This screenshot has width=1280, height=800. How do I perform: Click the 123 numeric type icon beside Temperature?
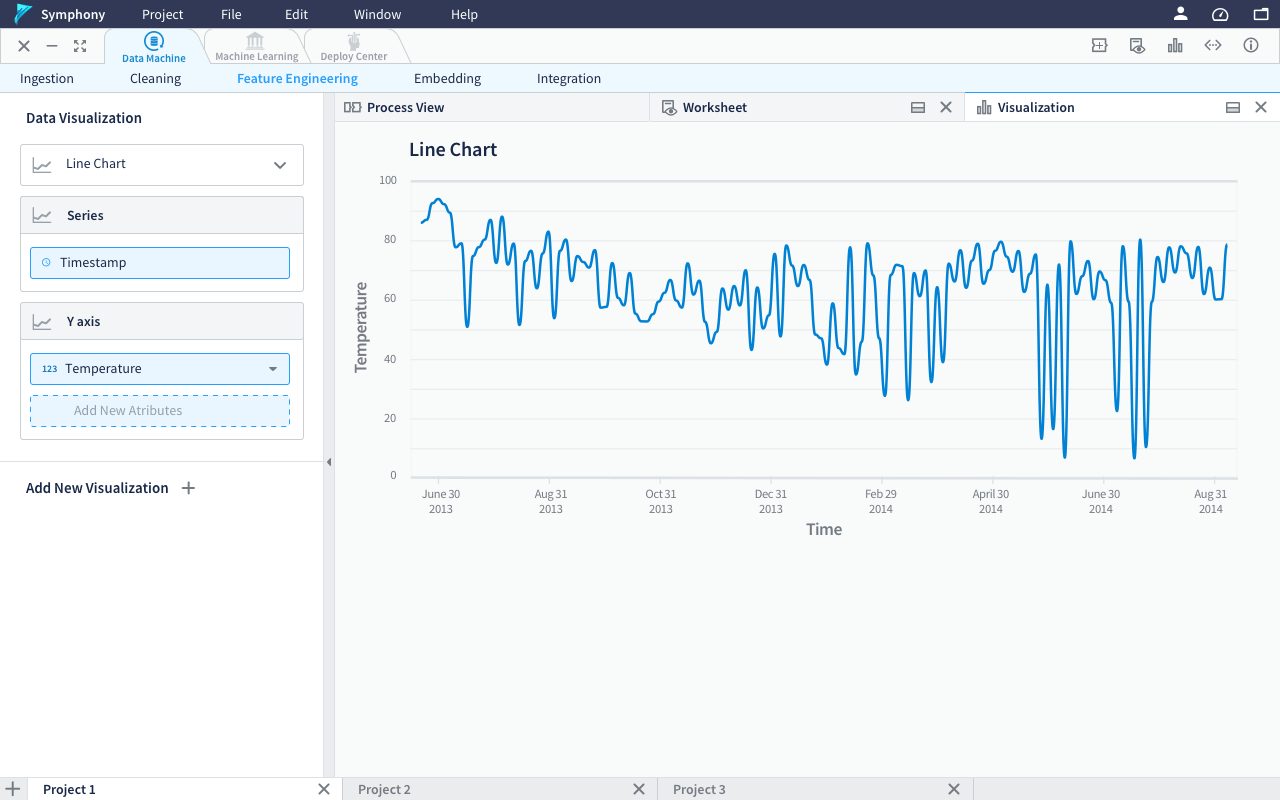pos(50,369)
